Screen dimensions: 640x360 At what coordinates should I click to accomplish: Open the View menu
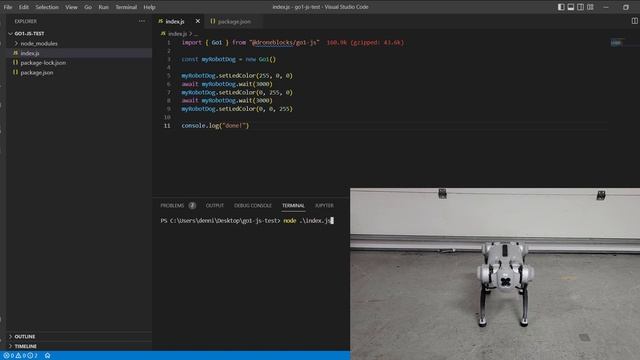(x=71, y=7)
